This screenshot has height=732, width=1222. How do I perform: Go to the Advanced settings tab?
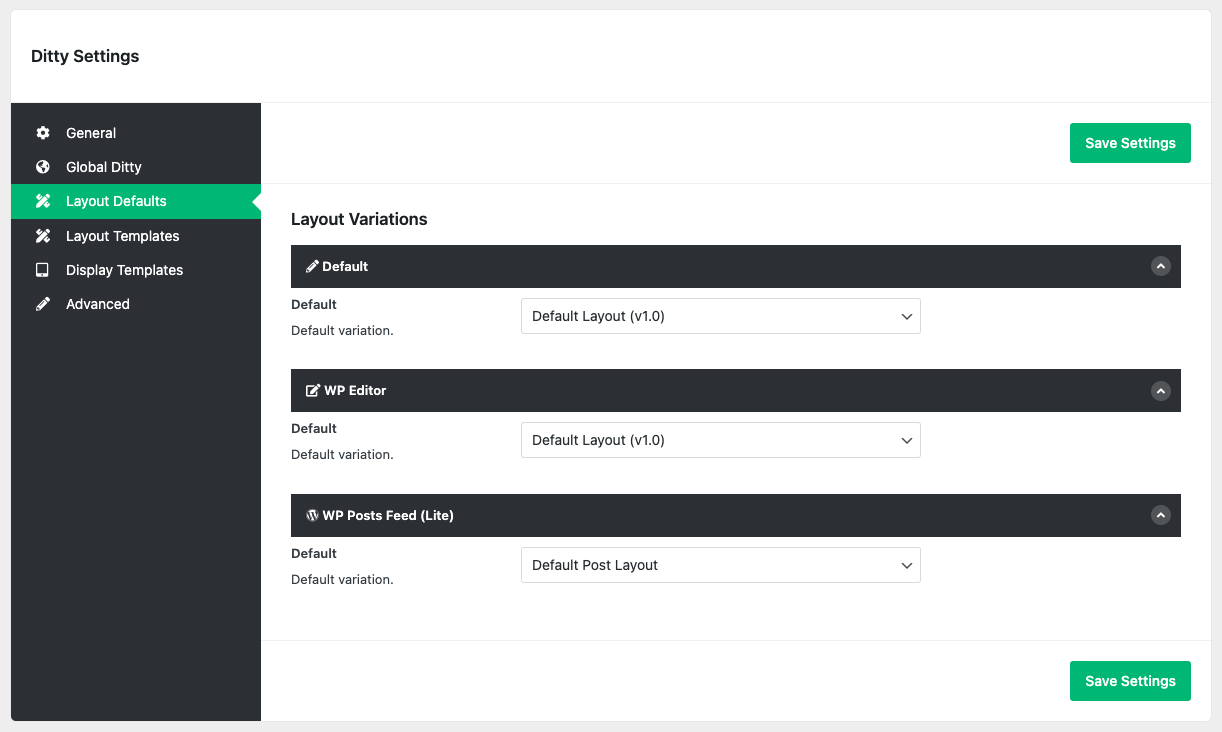98,304
